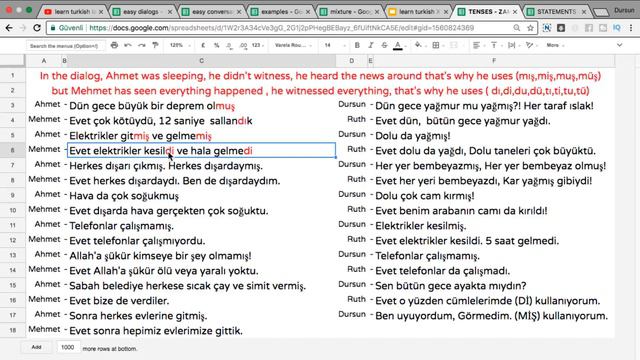Increase decimal places
This screenshot has height=360, width=640.
243,46
